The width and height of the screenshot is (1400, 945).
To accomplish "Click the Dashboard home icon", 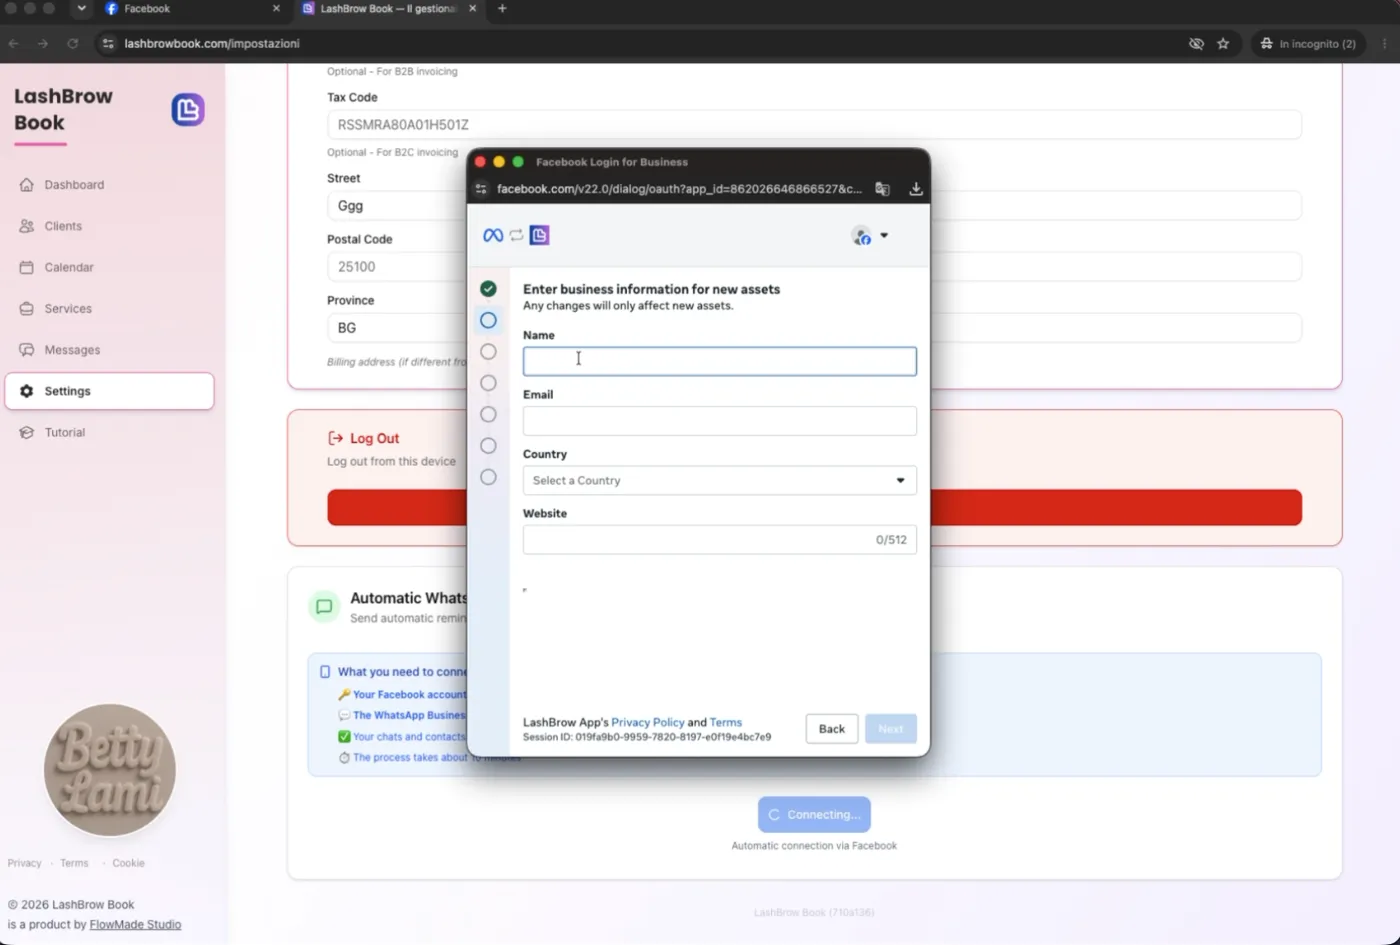I will tap(27, 185).
